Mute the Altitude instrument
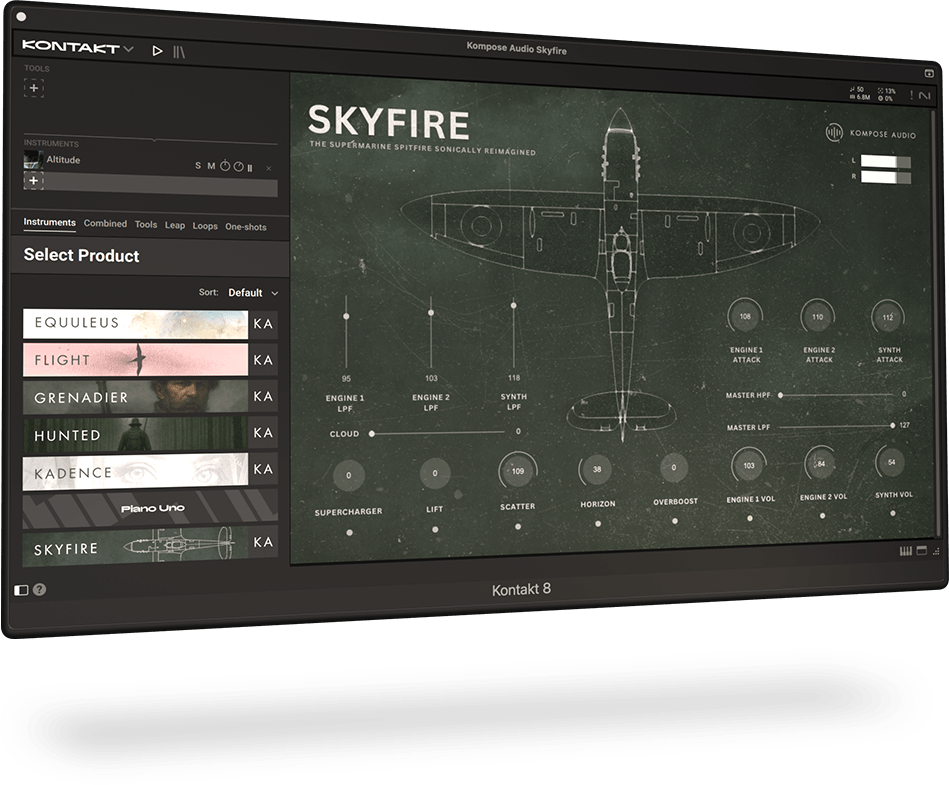This screenshot has height=785, width=949. [x=211, y=166]
